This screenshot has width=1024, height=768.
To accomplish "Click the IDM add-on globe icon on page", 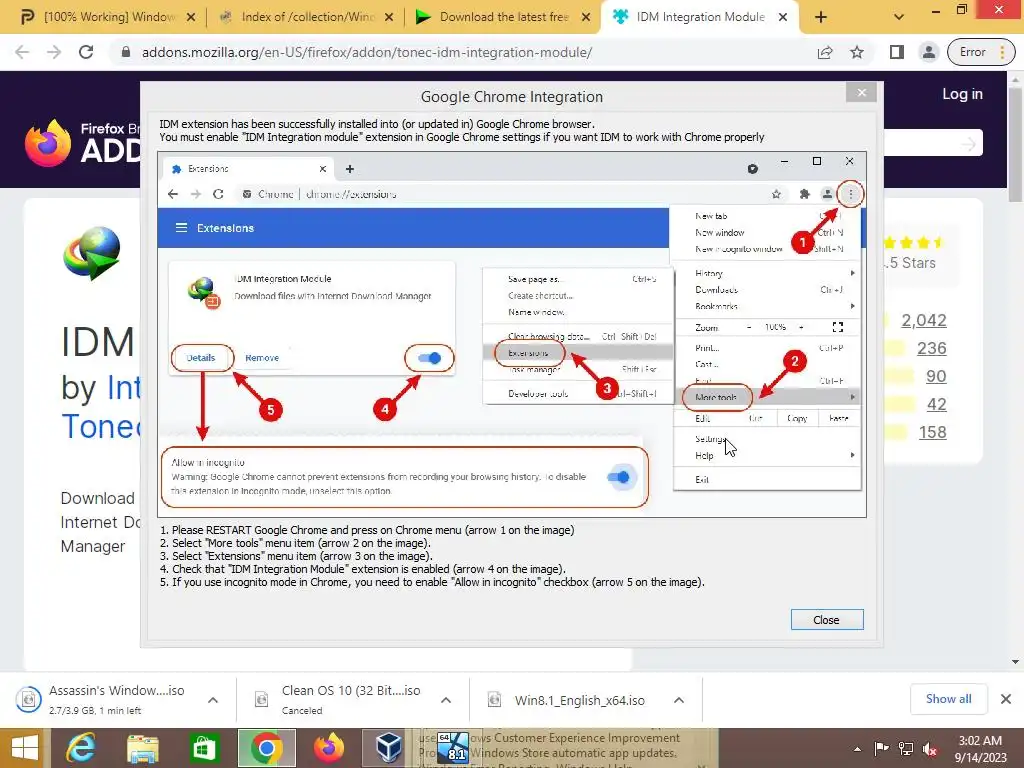I will click(x=91, y=253).
